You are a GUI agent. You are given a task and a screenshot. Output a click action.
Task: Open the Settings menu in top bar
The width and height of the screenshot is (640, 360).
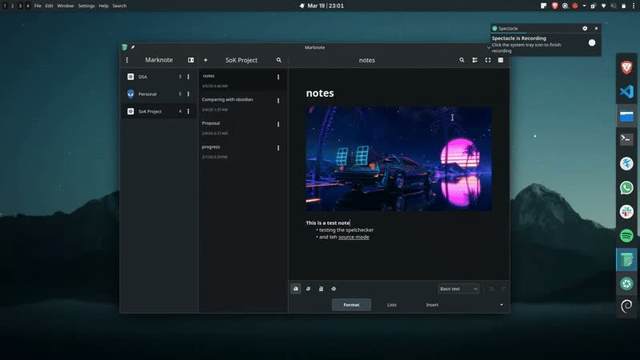[86, 6]
